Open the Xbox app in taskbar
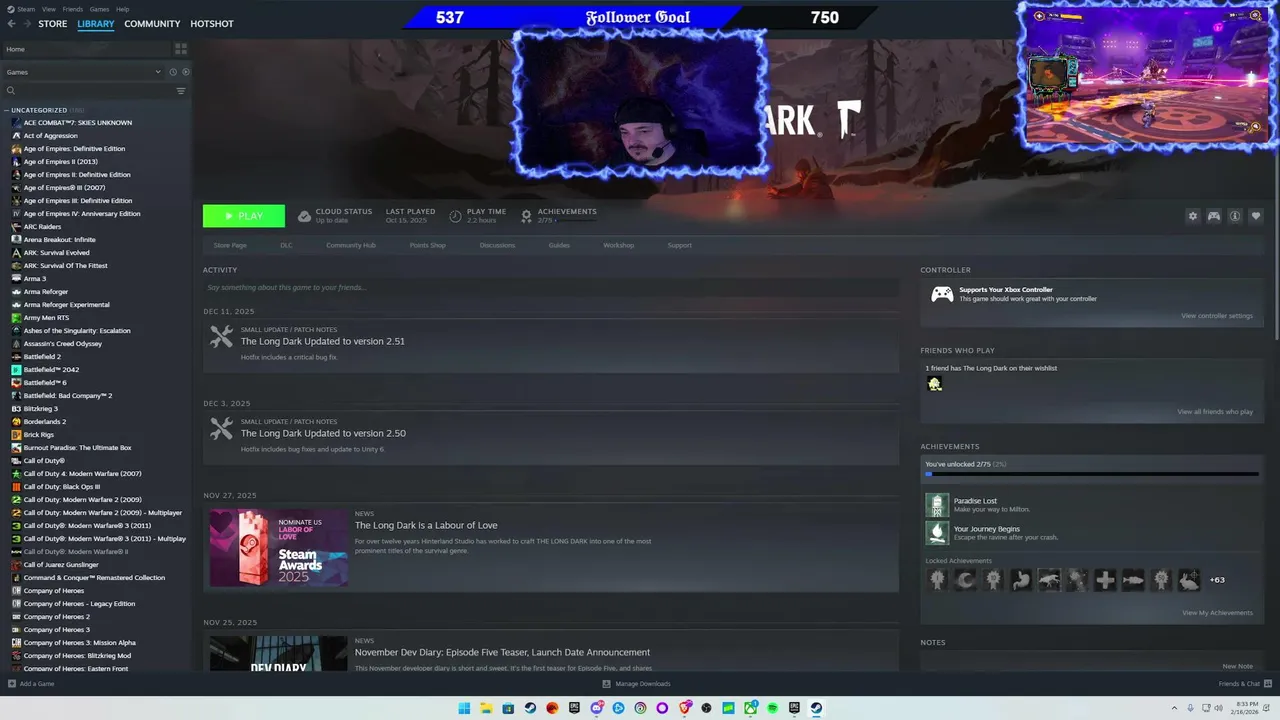 750,708
